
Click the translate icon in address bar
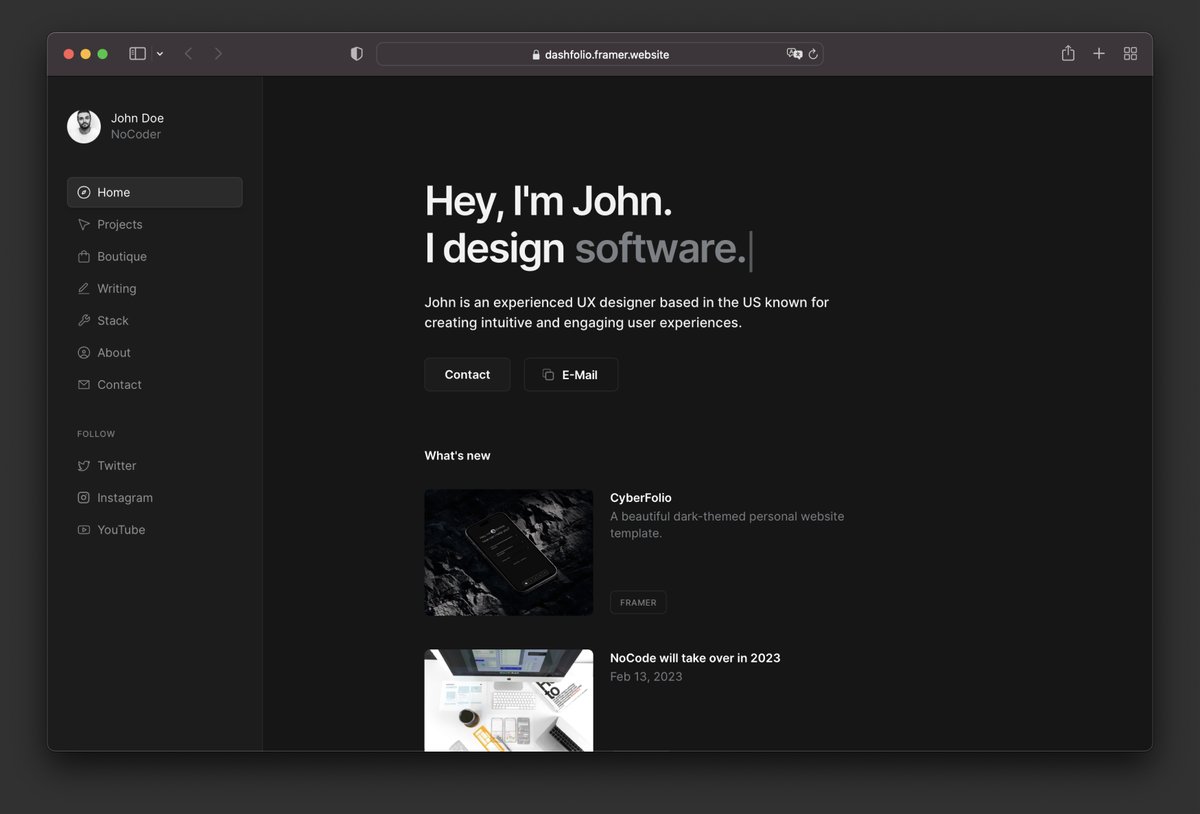(795, 54)
